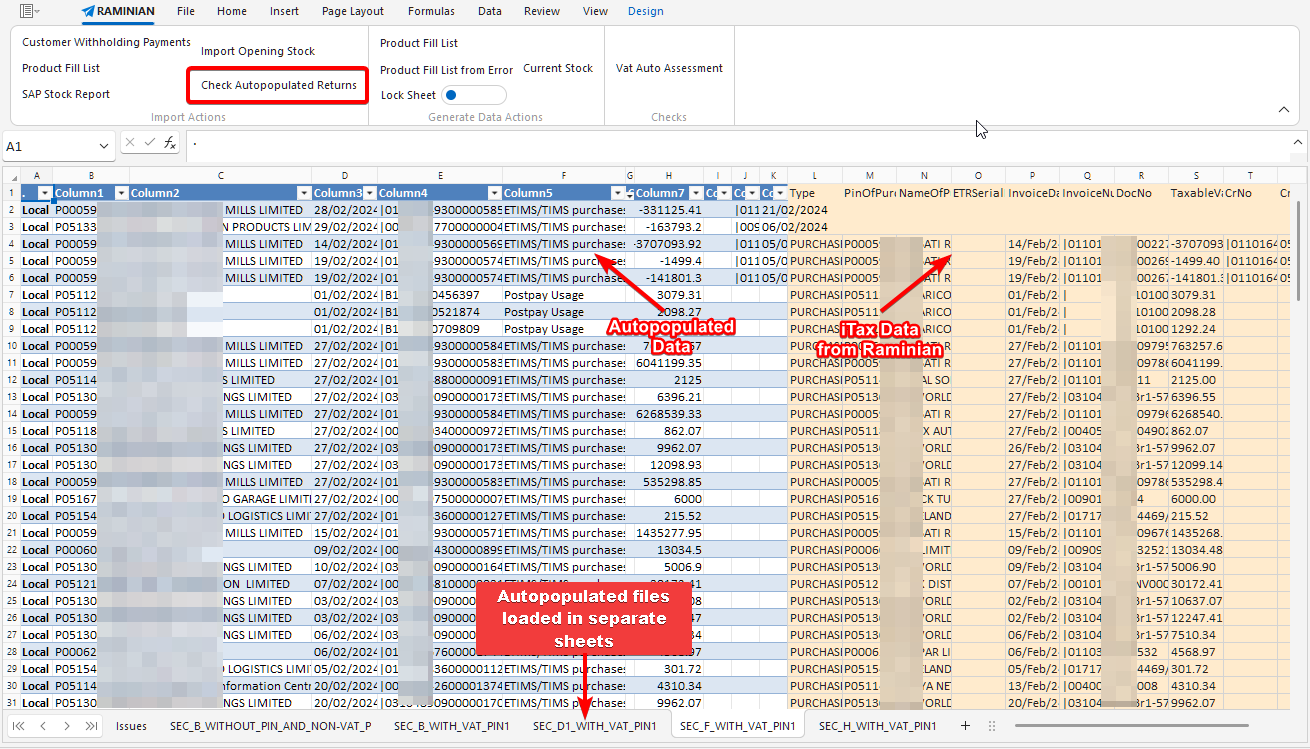Screen dimensions: 1310x749
Task: Switch to the Formulas ribbon tab
Action: click(431, 11)
